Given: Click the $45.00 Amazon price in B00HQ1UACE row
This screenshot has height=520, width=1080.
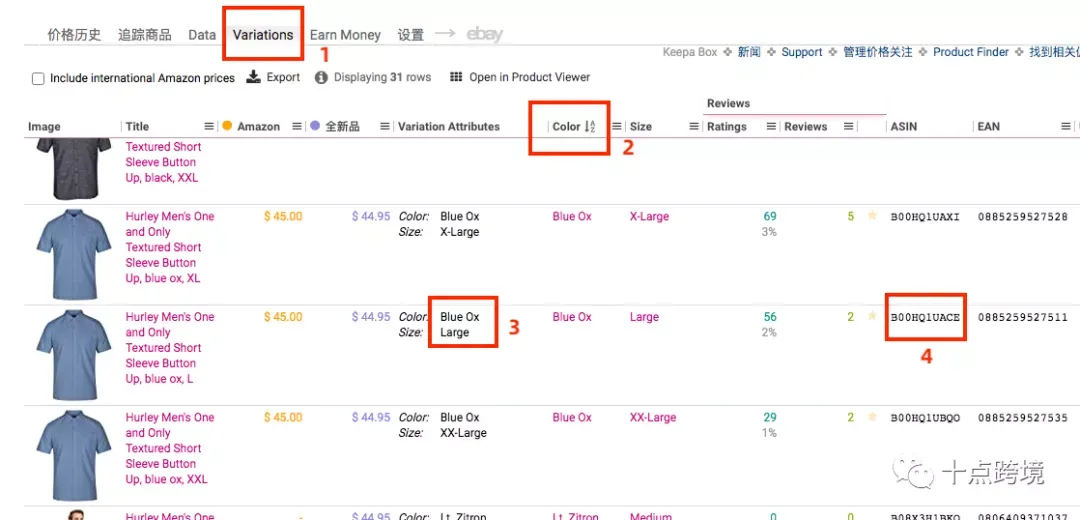Looking at the screenshot, I should 283,317.
